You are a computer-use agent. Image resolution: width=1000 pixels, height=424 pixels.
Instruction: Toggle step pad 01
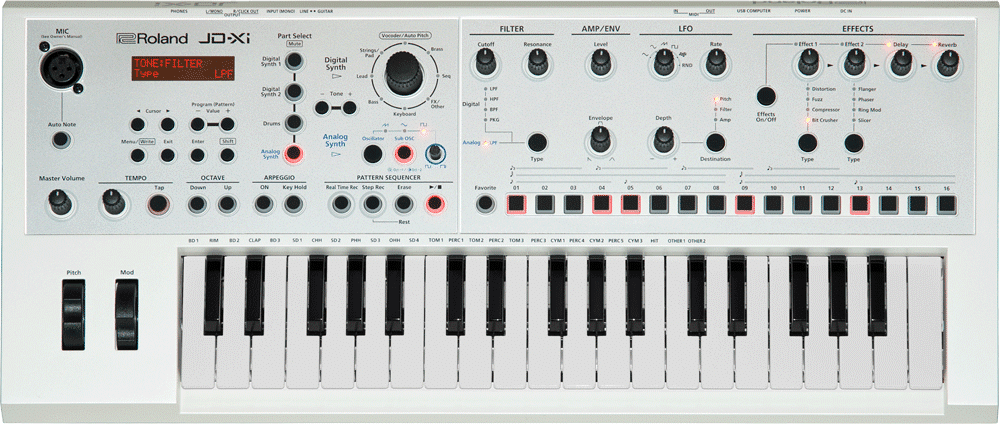tap(516, 204)
